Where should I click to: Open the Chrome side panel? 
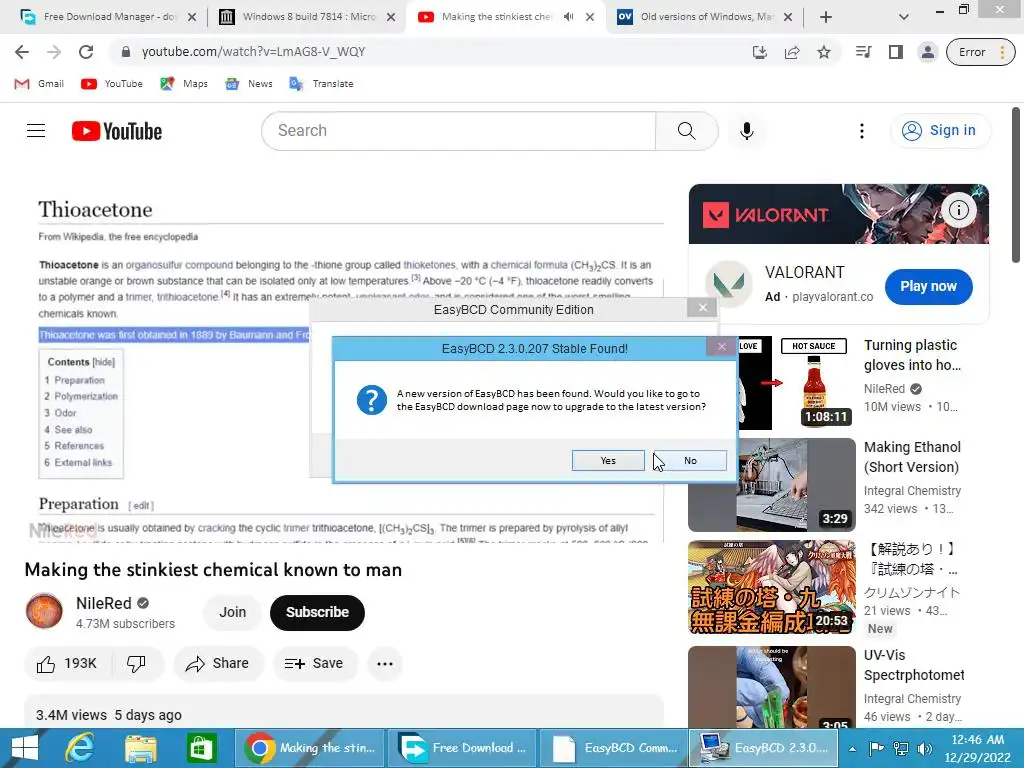point(895,52)
